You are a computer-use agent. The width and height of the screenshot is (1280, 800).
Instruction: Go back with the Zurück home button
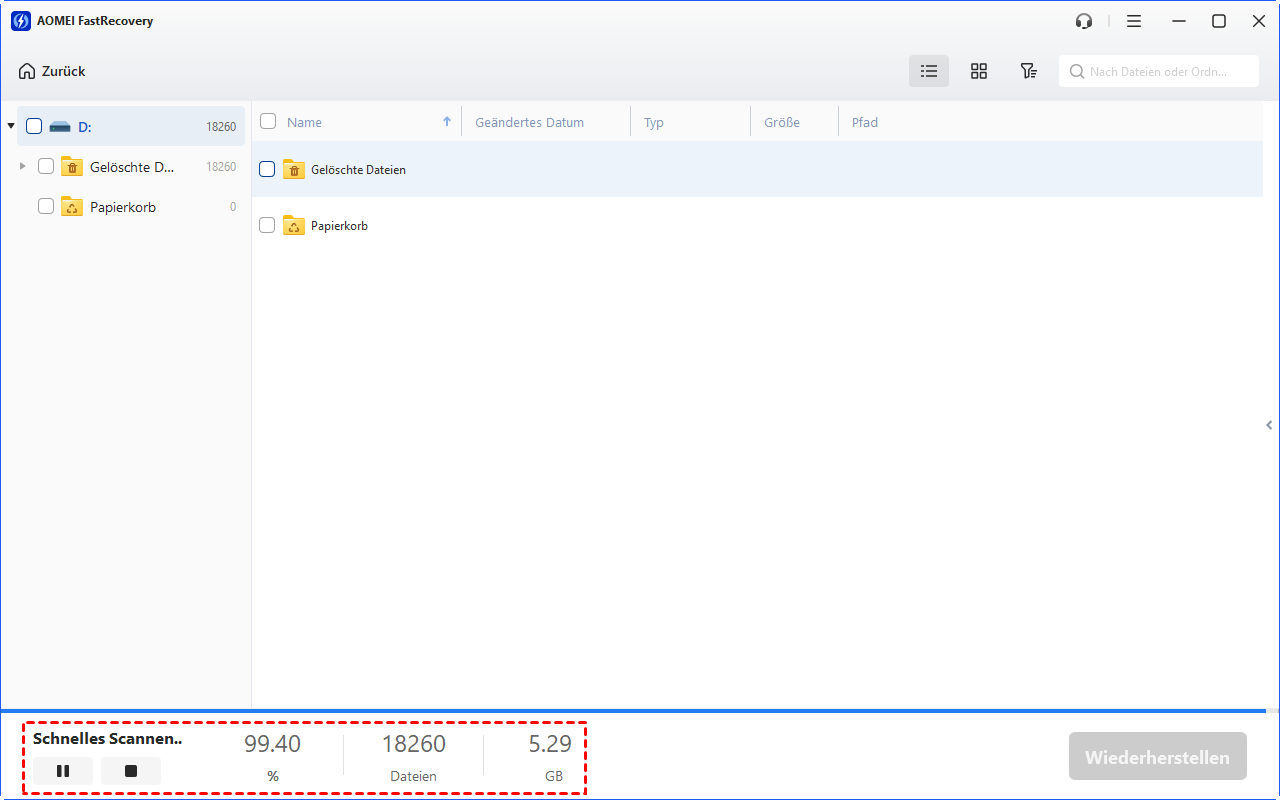coord(52,71)
